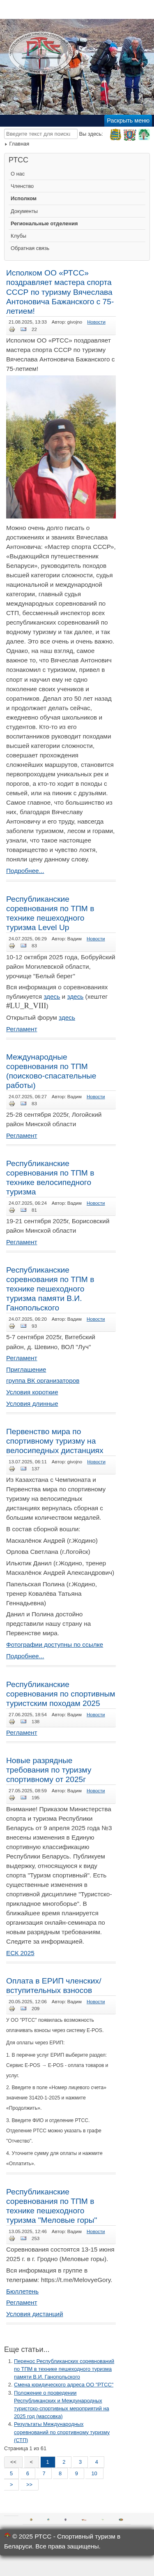The width and height of the screenshot is (154, 2576).
Task: Click email icon under Бажанский 75-летие article
Action: [24, 329]
